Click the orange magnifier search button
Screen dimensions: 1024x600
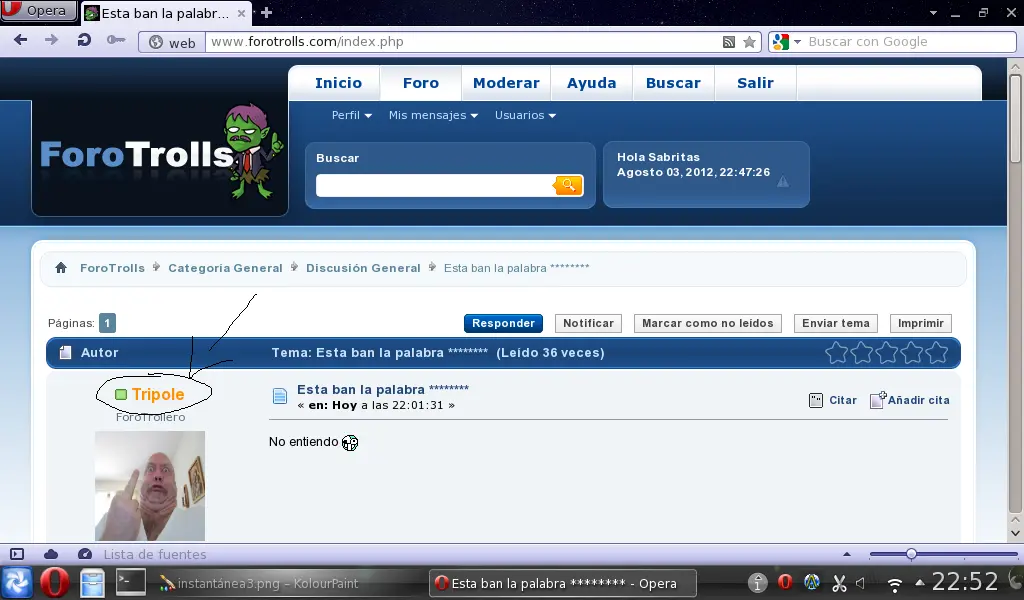point(568,185)
